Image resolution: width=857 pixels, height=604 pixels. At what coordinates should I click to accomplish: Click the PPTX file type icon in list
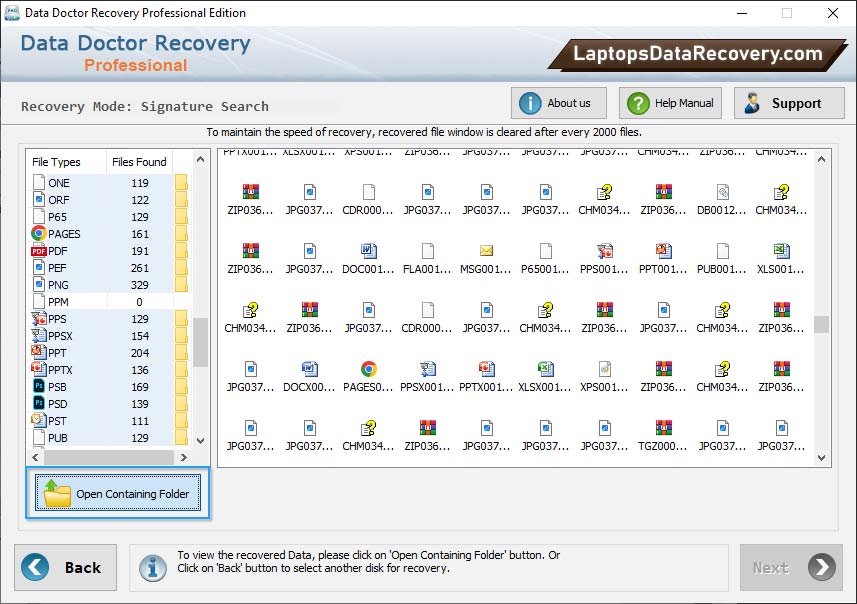tap(38, 370)
